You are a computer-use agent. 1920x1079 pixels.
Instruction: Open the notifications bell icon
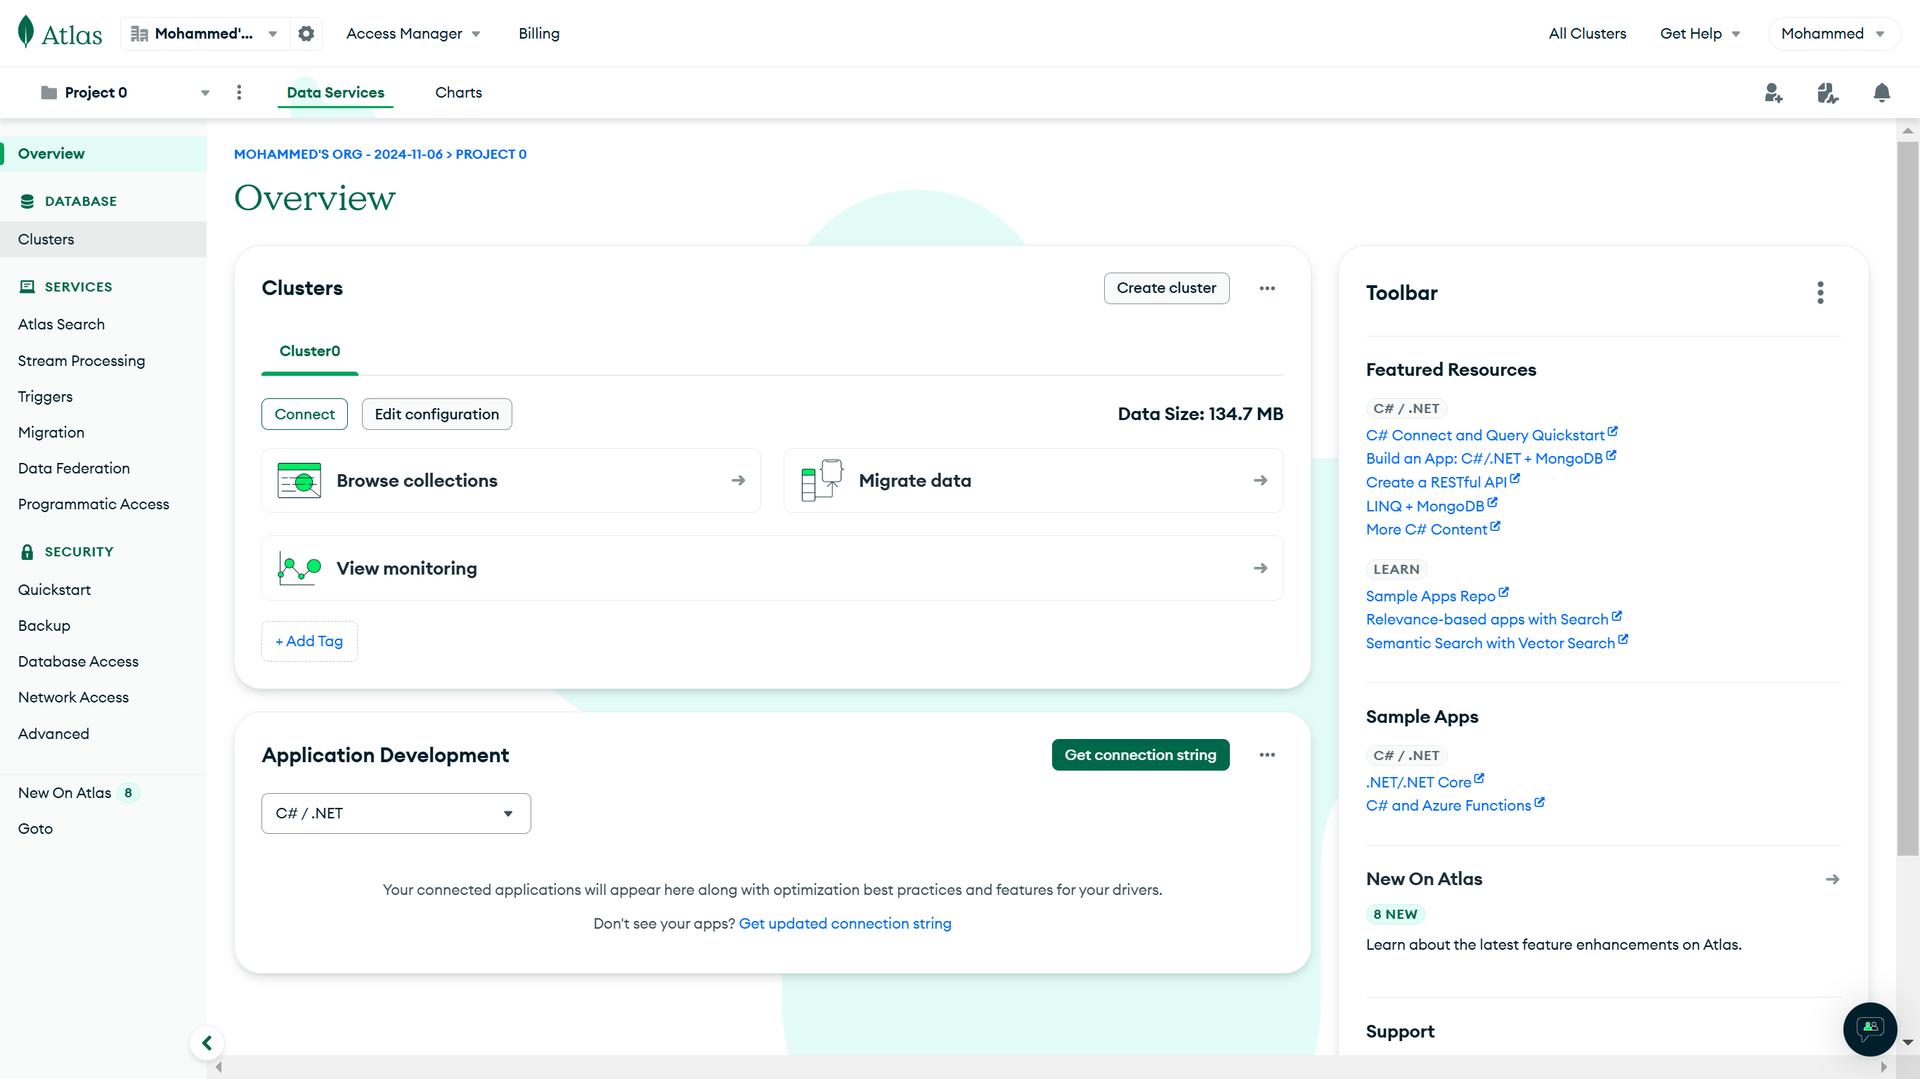click(1881, 92)
